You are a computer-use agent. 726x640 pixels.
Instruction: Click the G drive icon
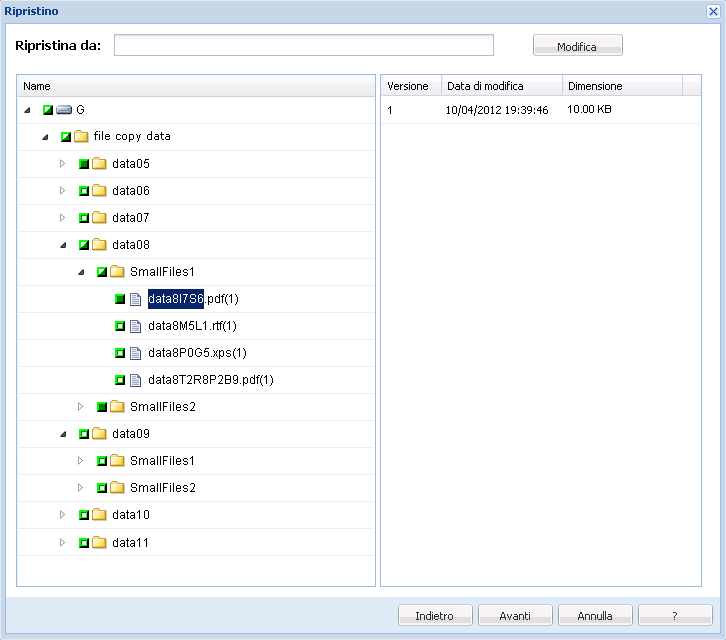64,109
